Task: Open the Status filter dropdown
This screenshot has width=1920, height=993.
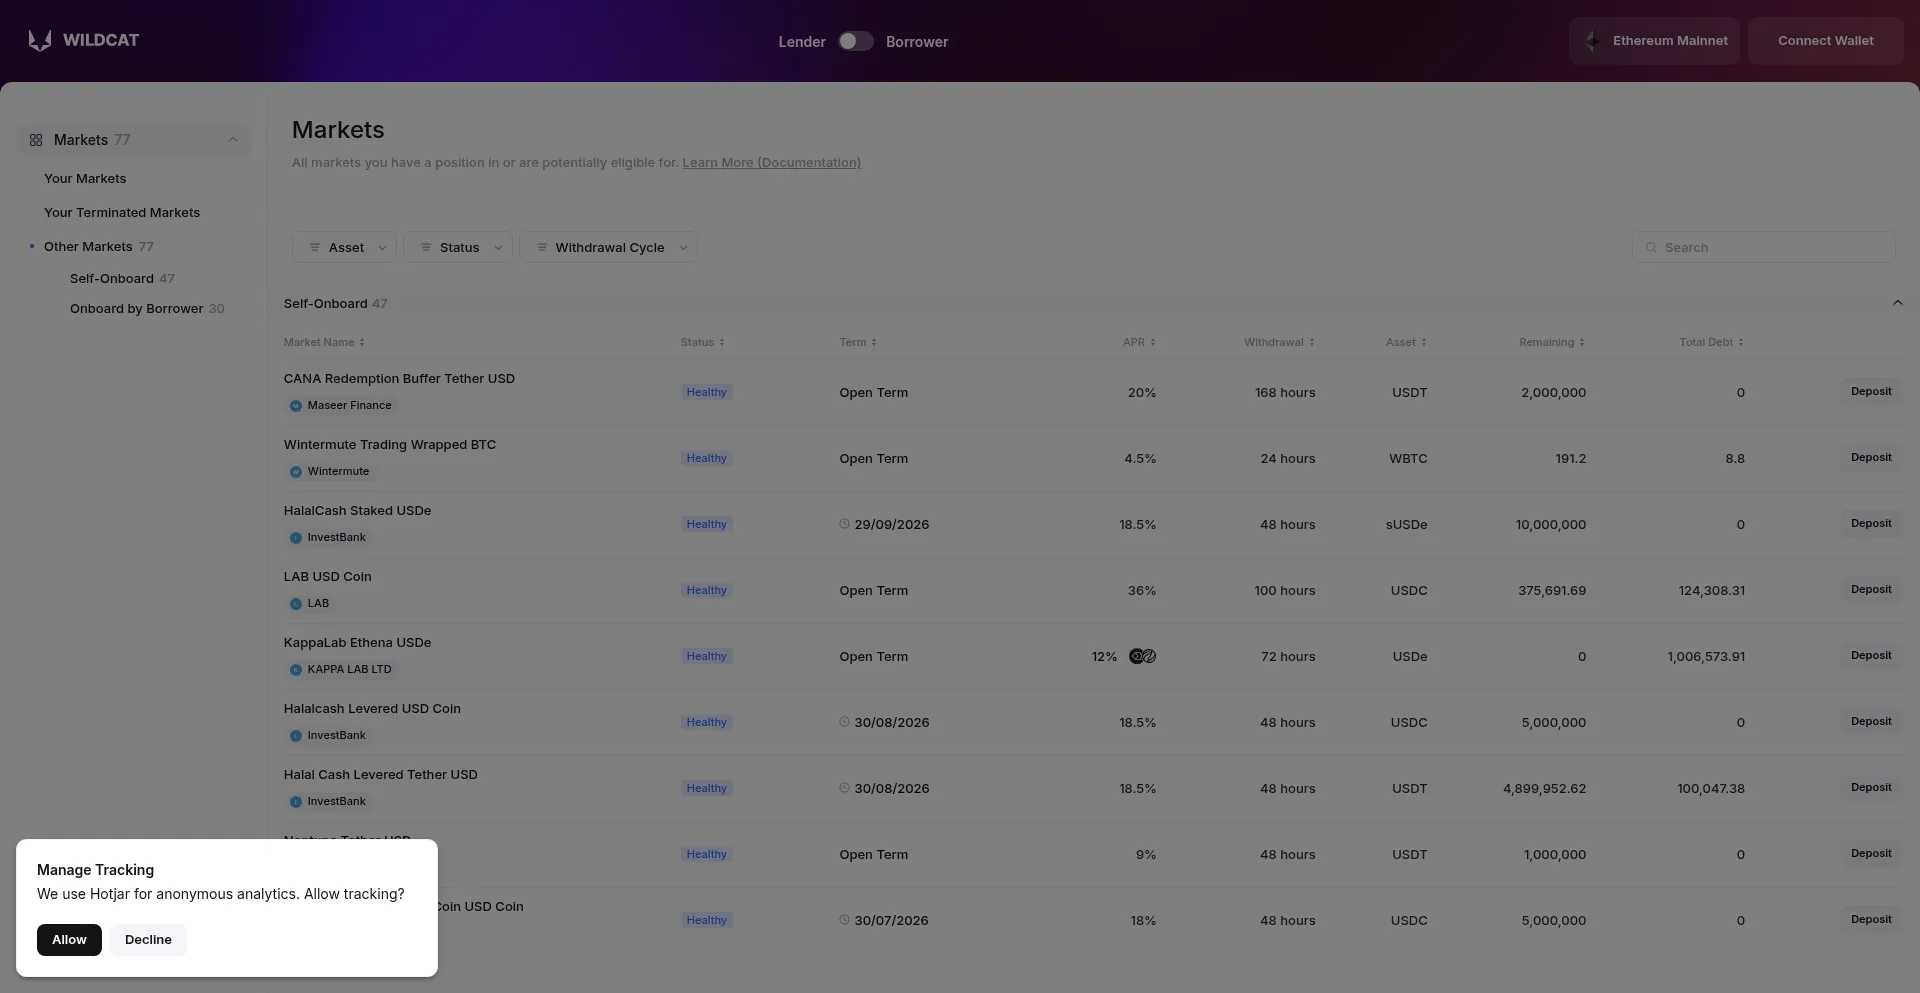Action: [x=458, y=248]
